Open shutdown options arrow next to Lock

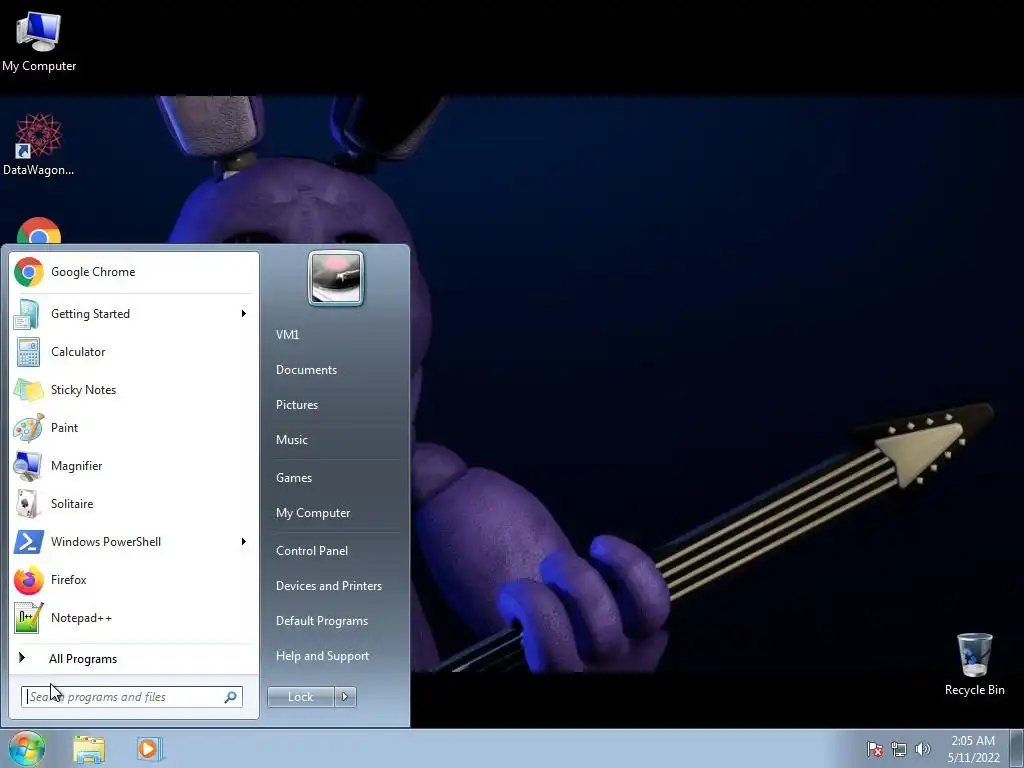point(345,697)
